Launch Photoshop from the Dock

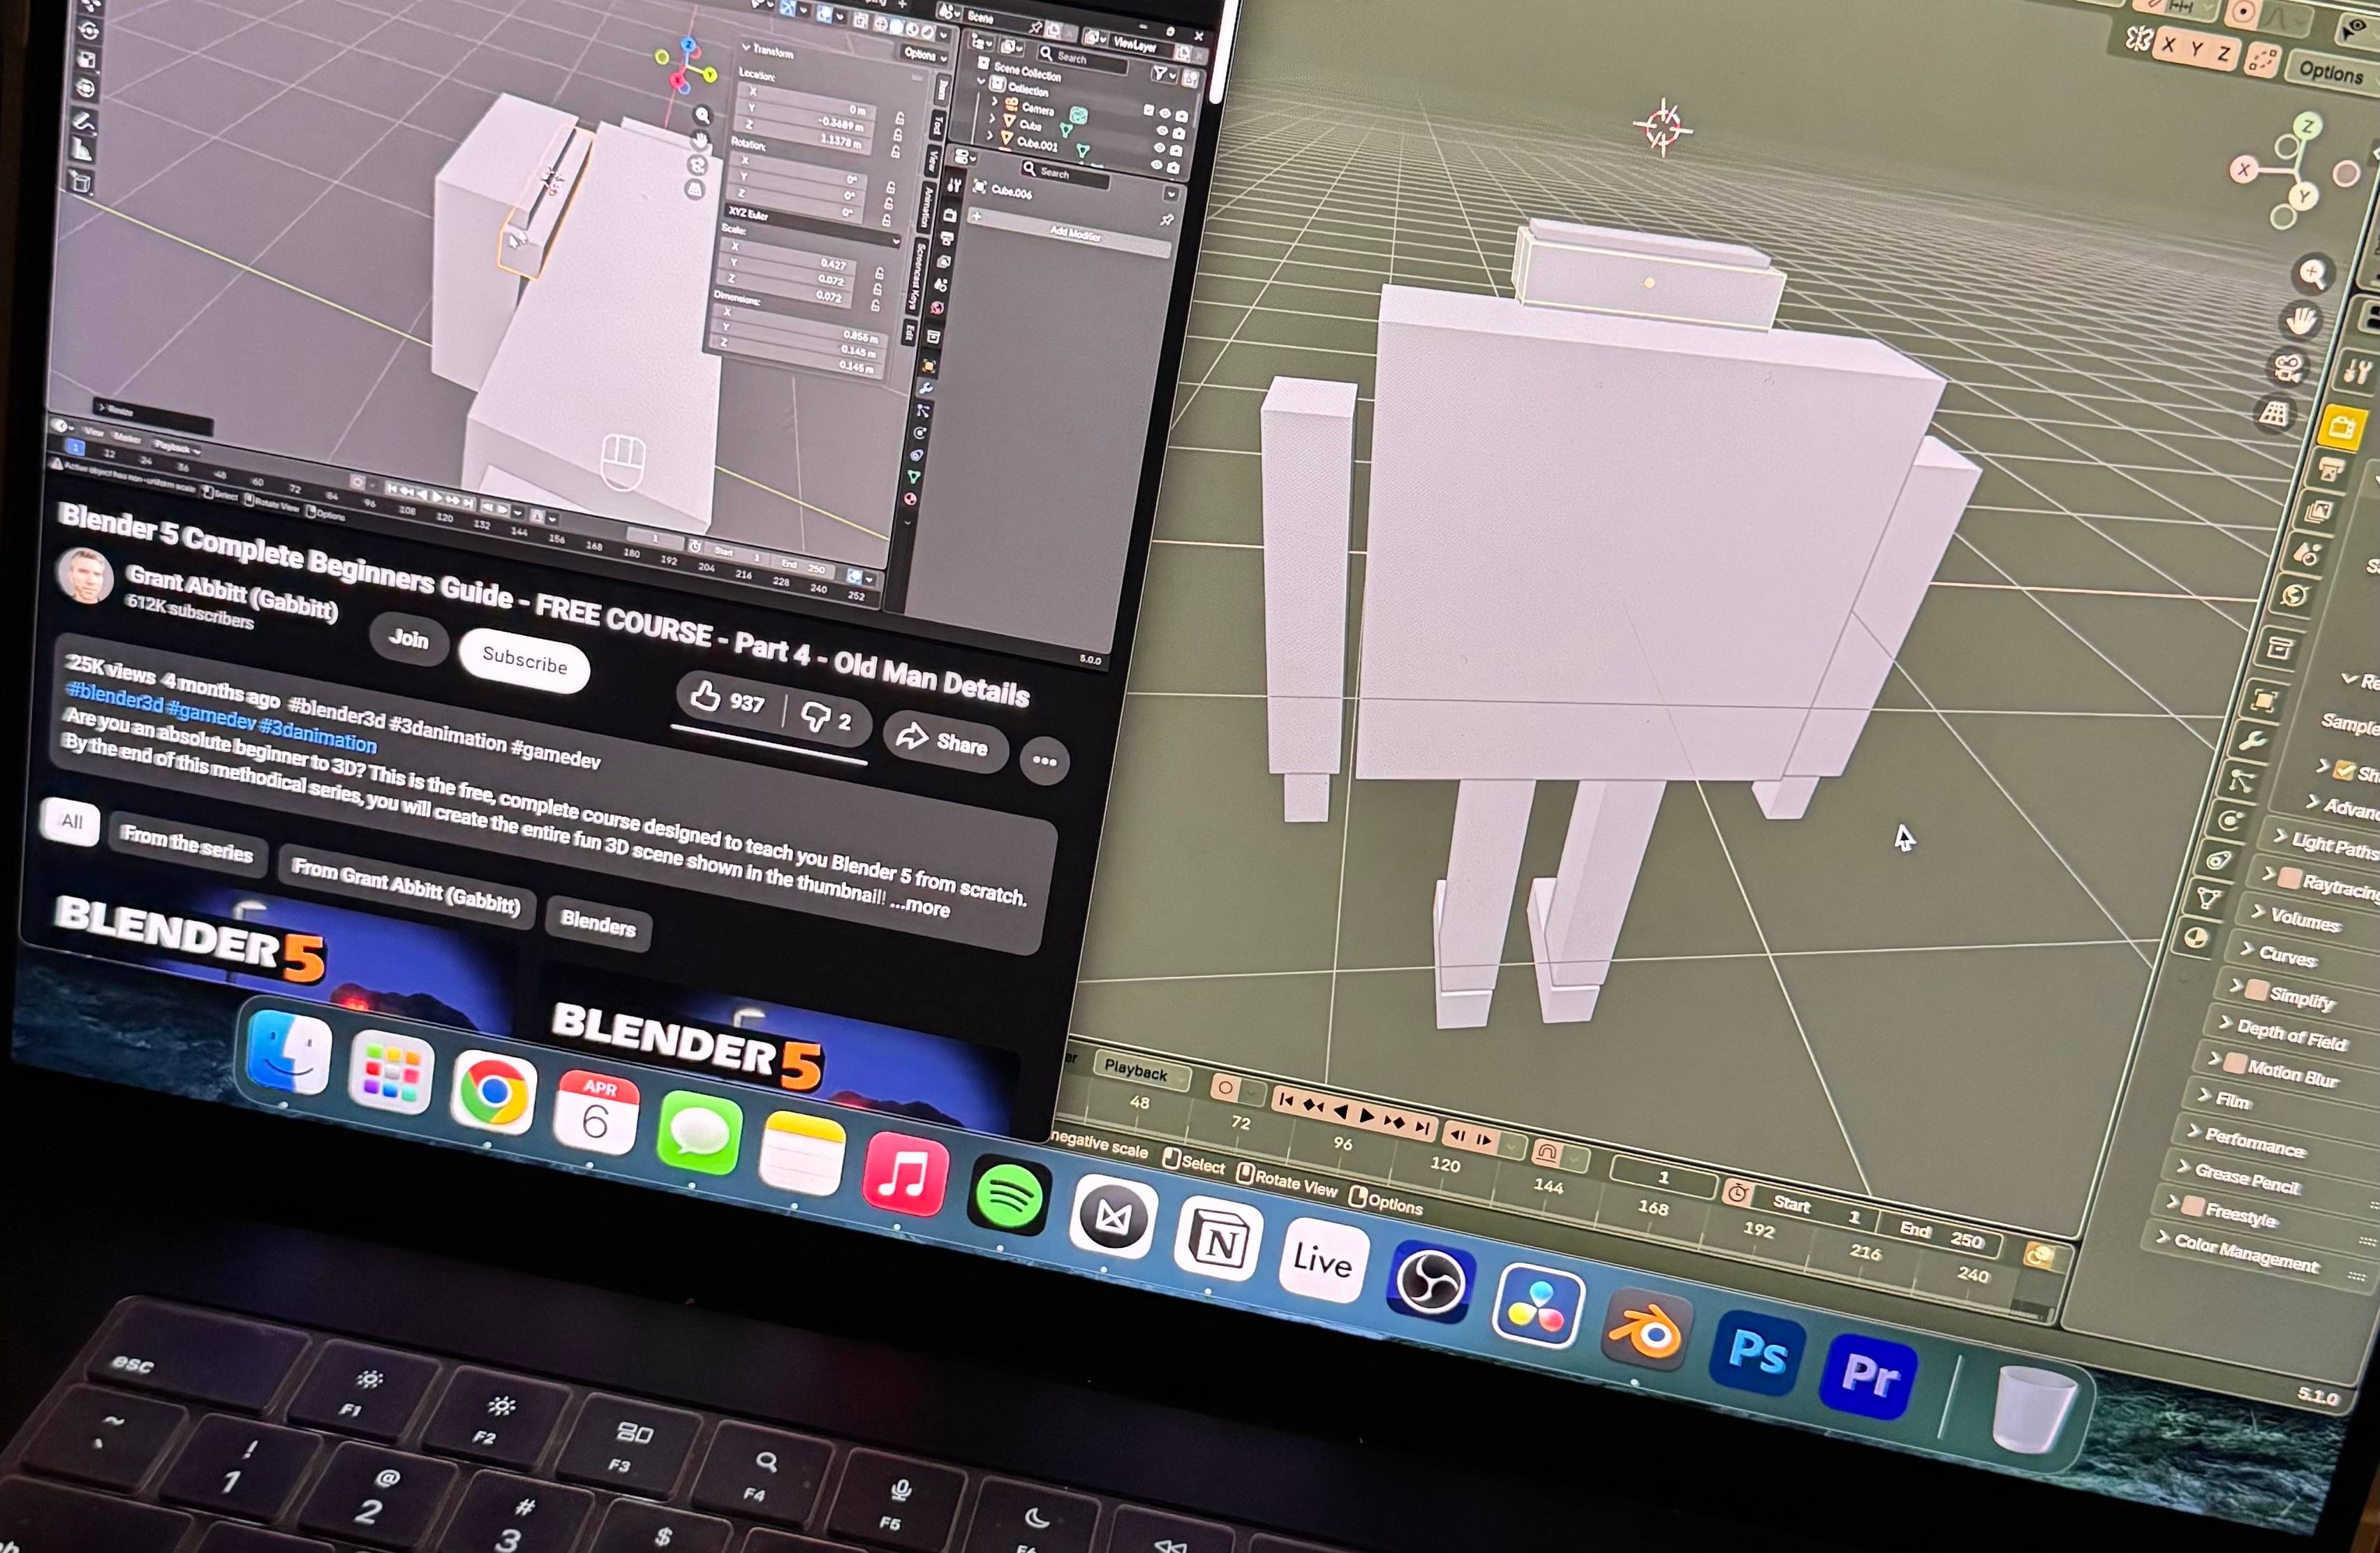1756,1353
